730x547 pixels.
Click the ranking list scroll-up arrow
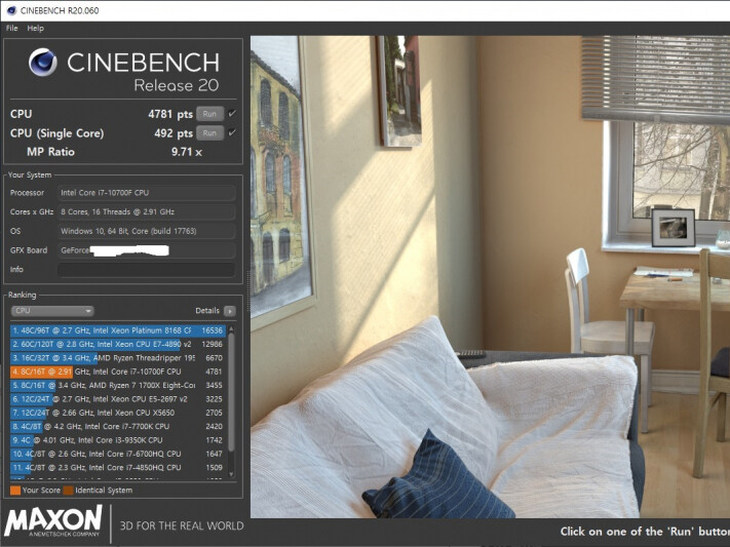(x=231, y=330)
